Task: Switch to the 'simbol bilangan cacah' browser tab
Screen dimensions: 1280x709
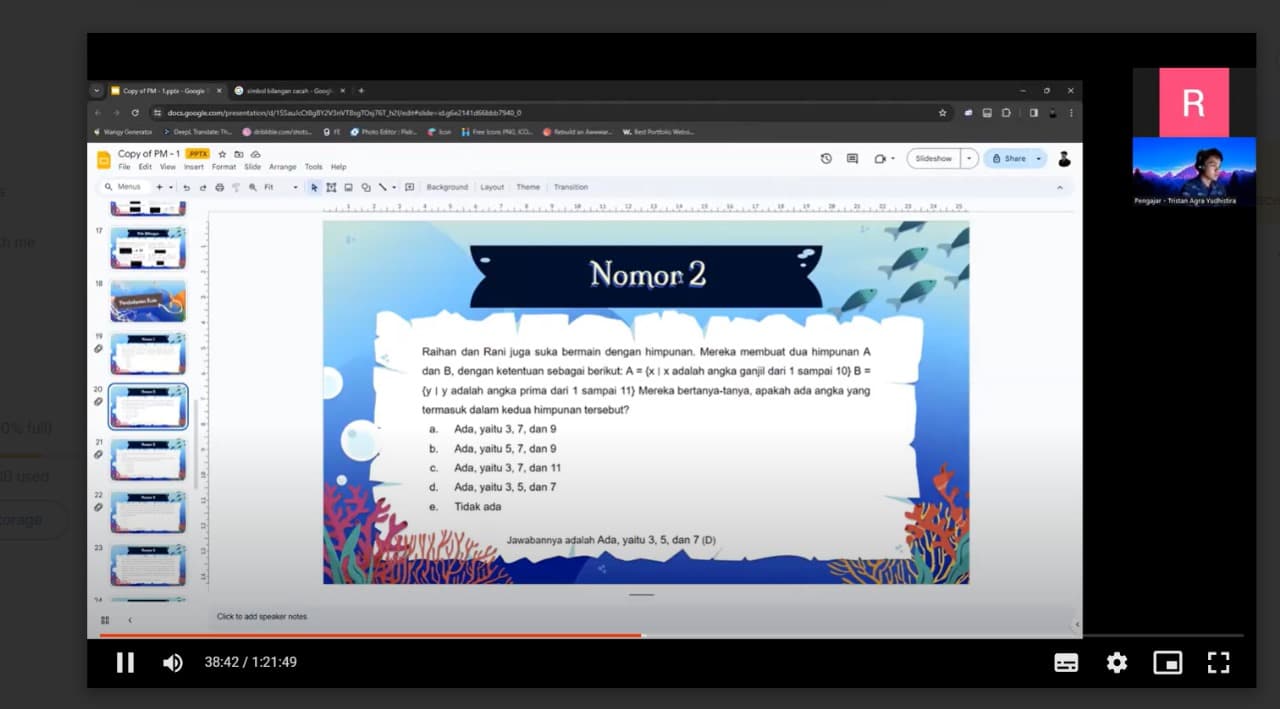Action: [290, 90]
